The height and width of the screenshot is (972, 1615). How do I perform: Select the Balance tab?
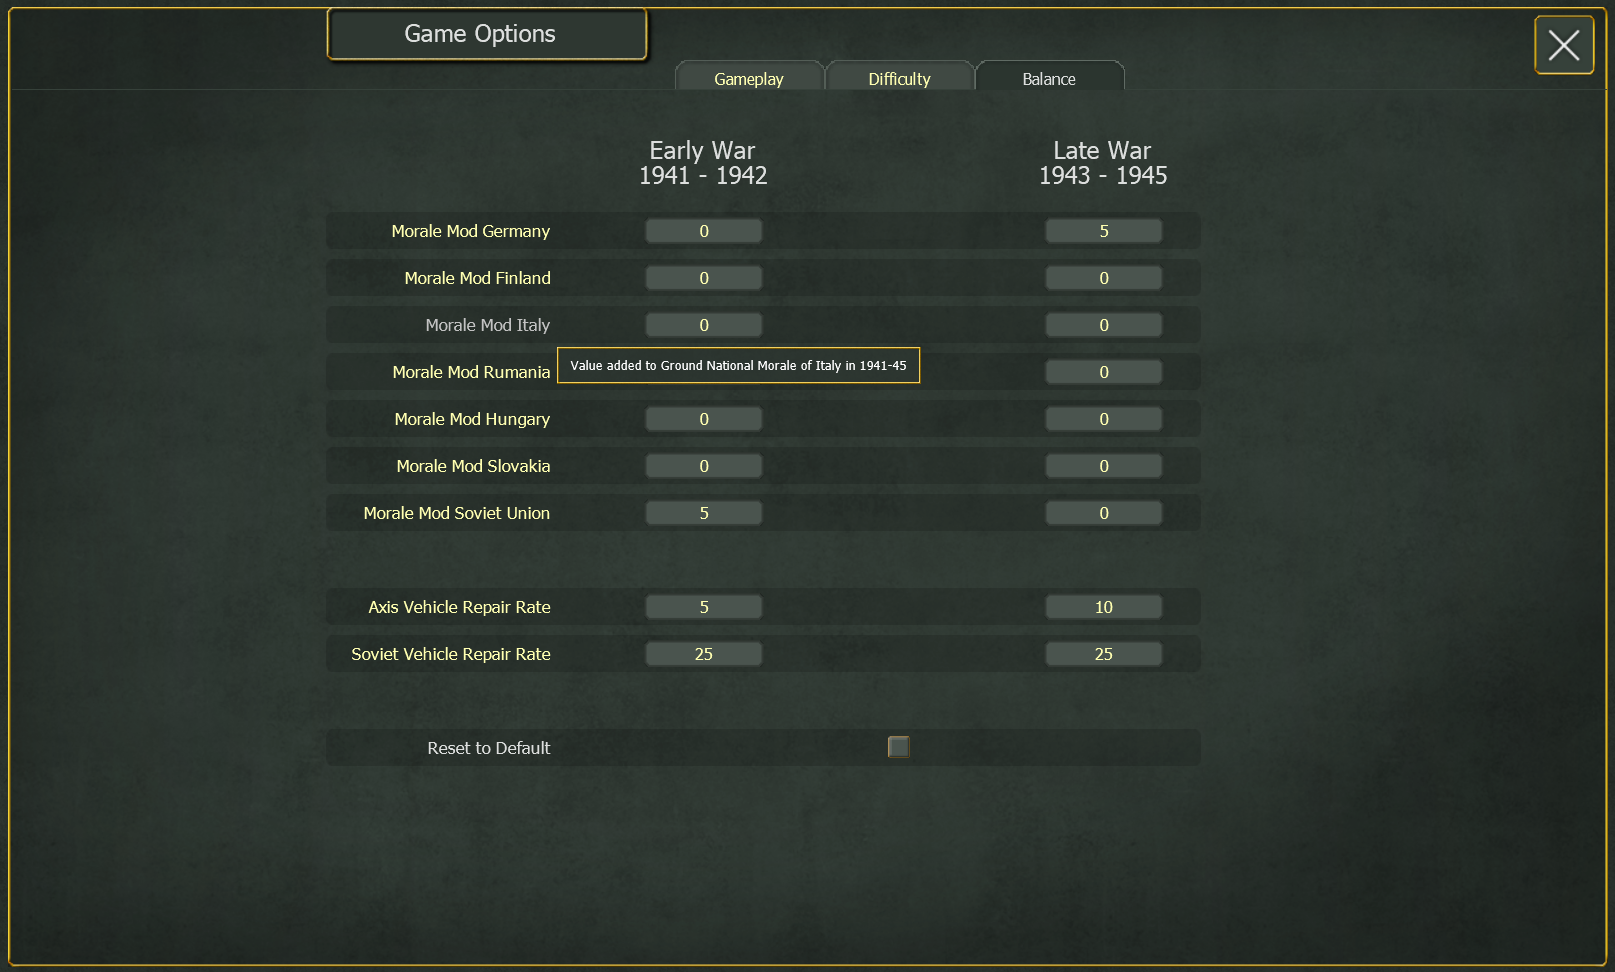(x=1049, y=79)
